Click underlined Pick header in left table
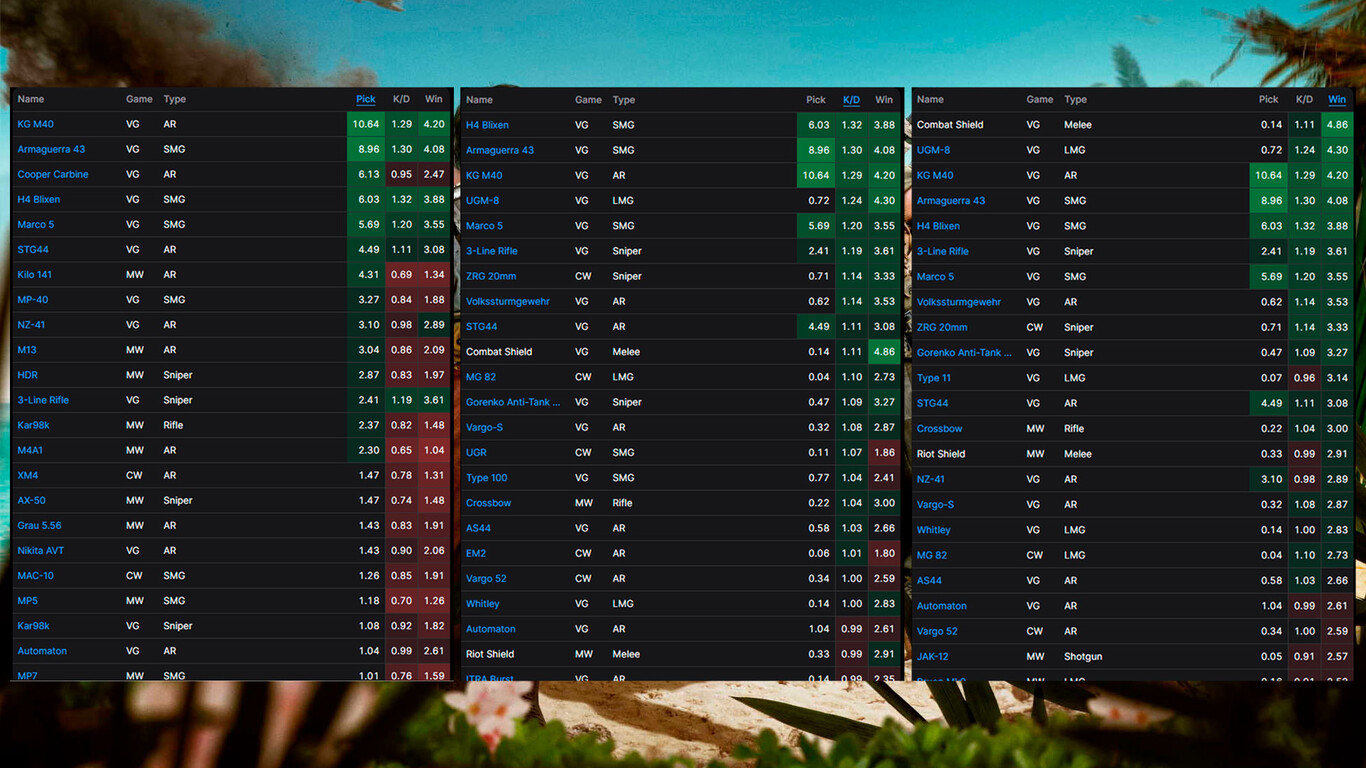This screenshot has width=1366, height=768. 366,99
